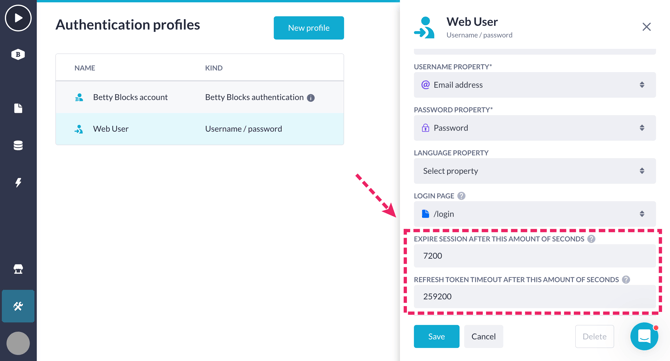Expand the Language Property Select property dropdown
The width and height of the screenshot is (670, 361).
pos(535,171)
